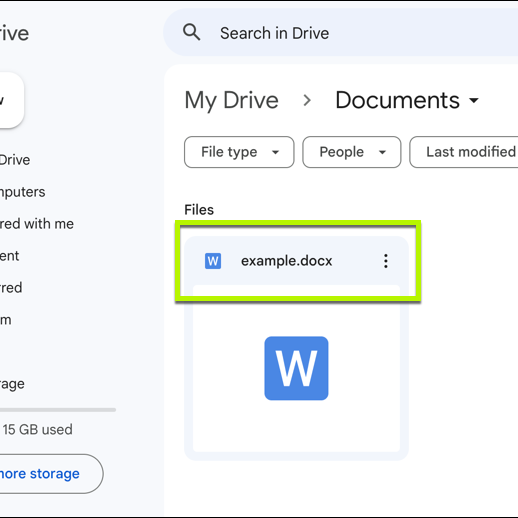Screen dimensions: 518x518
Task: Go to My Drive breadcrumb
Action: pos(232,100)
